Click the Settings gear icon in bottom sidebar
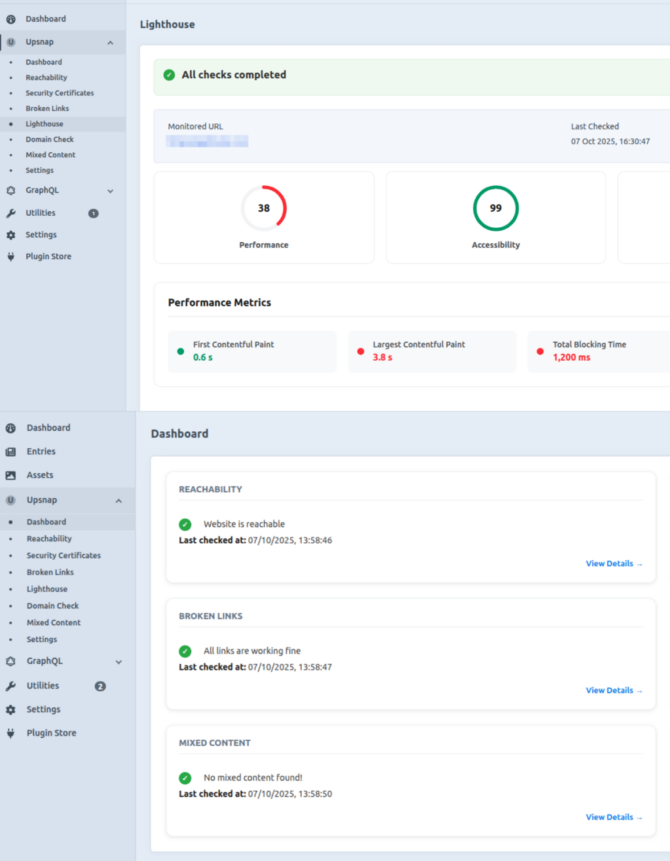This screenshot has width=670, height=861. coord(11,709)
